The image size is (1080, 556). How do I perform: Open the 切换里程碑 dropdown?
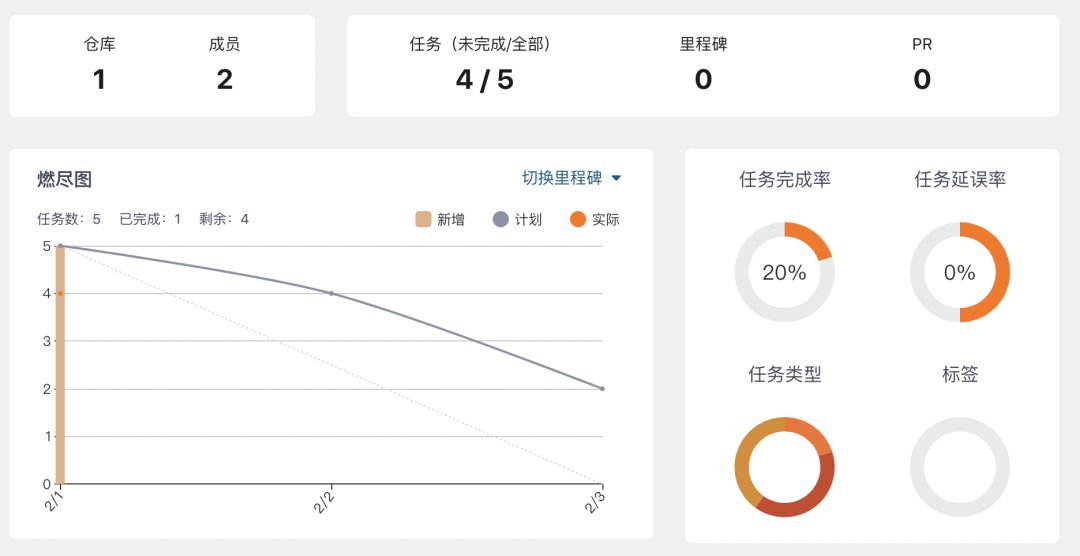pyautogui.click(x=562, y=178)
